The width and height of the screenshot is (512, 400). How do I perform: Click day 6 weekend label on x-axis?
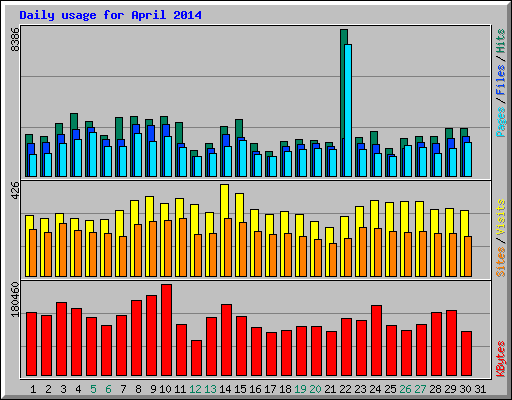[108, 389]
